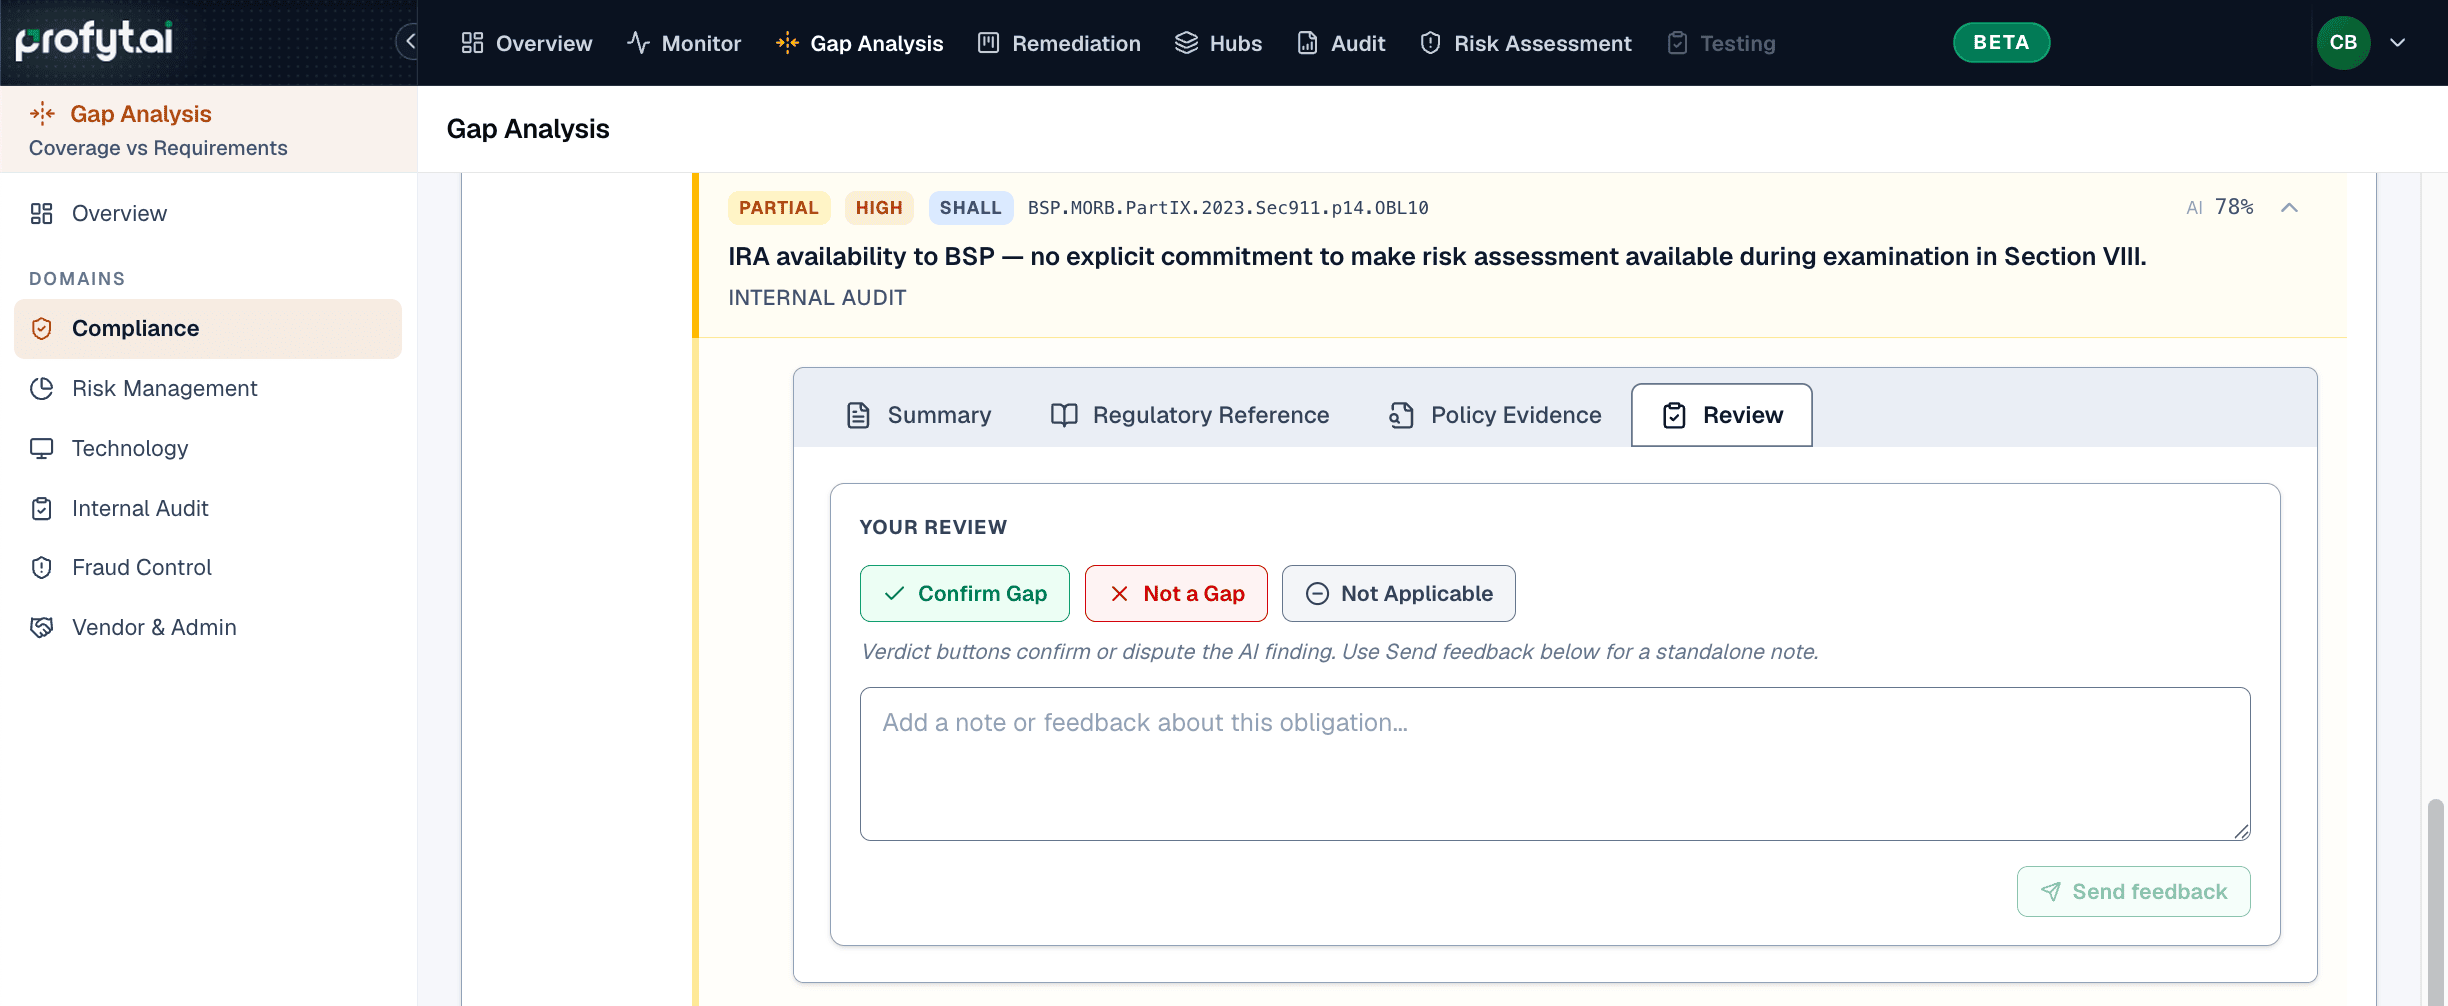Image resolution: width=2448 pixels, height=1006 pixels.
Task: Click the Gap Analysis sparkle icon in top nav
Action: [787, 43]
